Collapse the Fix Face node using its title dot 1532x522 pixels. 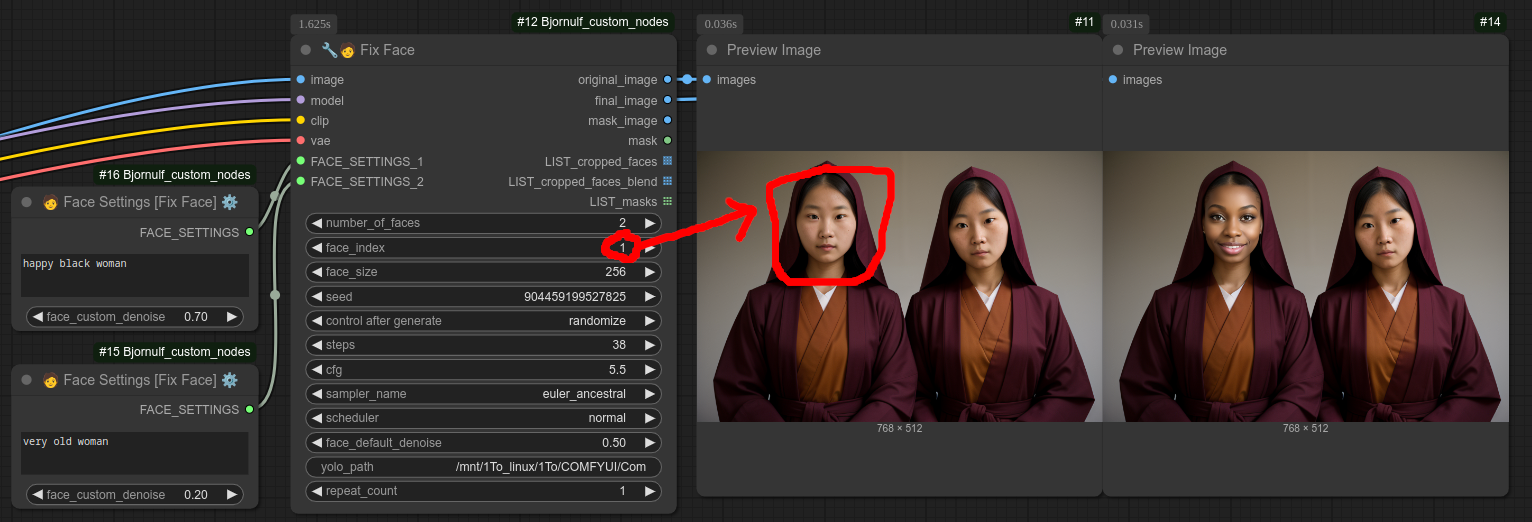click(x=306, y=50)
